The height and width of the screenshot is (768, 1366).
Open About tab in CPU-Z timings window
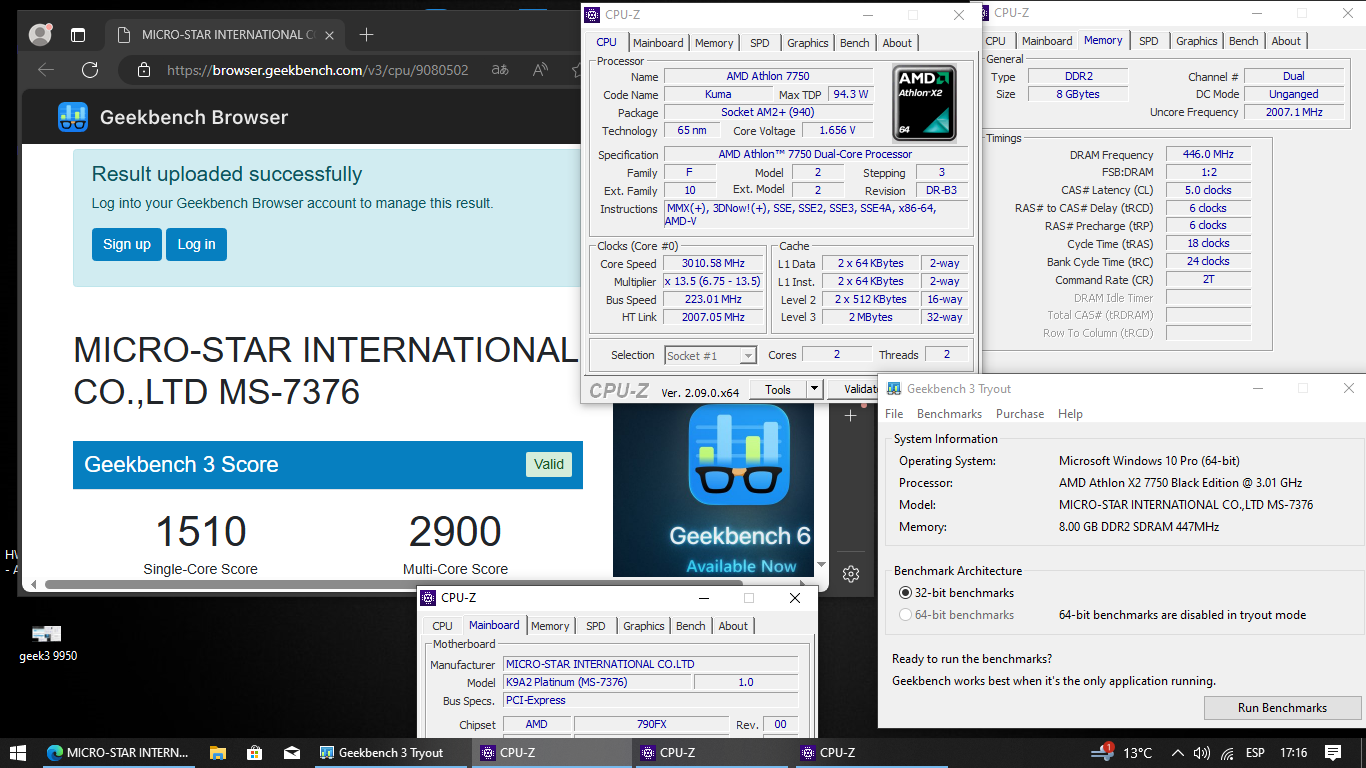[1286, 41]
